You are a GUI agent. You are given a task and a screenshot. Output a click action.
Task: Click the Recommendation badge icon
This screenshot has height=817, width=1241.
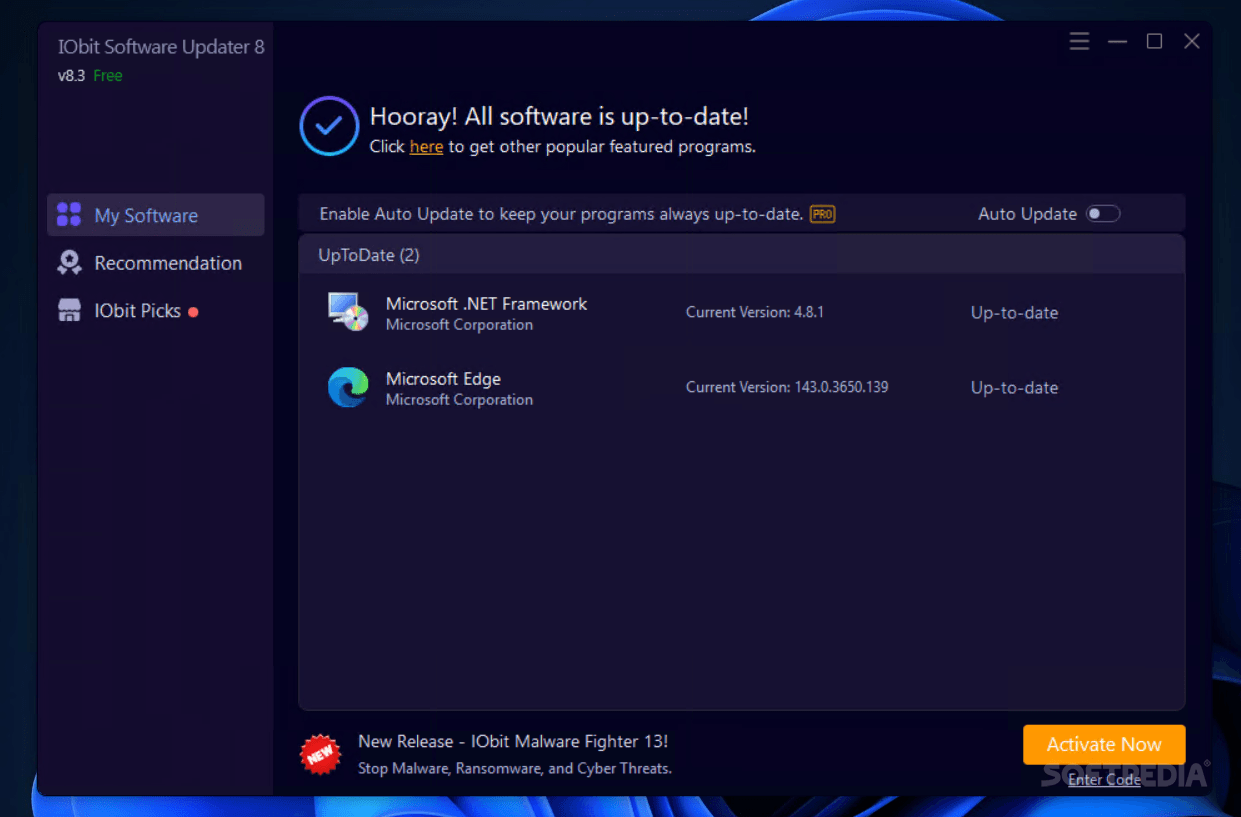[x=69, y=263]
